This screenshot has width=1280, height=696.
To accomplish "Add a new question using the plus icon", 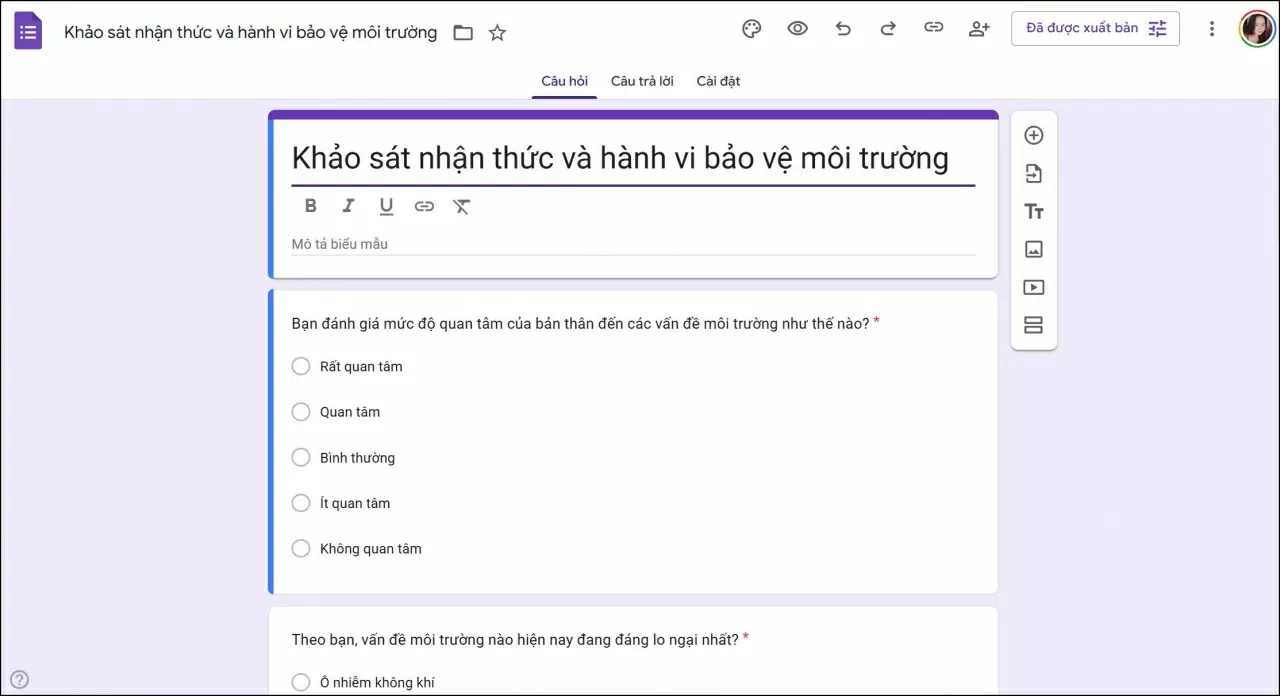I will 1033,134.
